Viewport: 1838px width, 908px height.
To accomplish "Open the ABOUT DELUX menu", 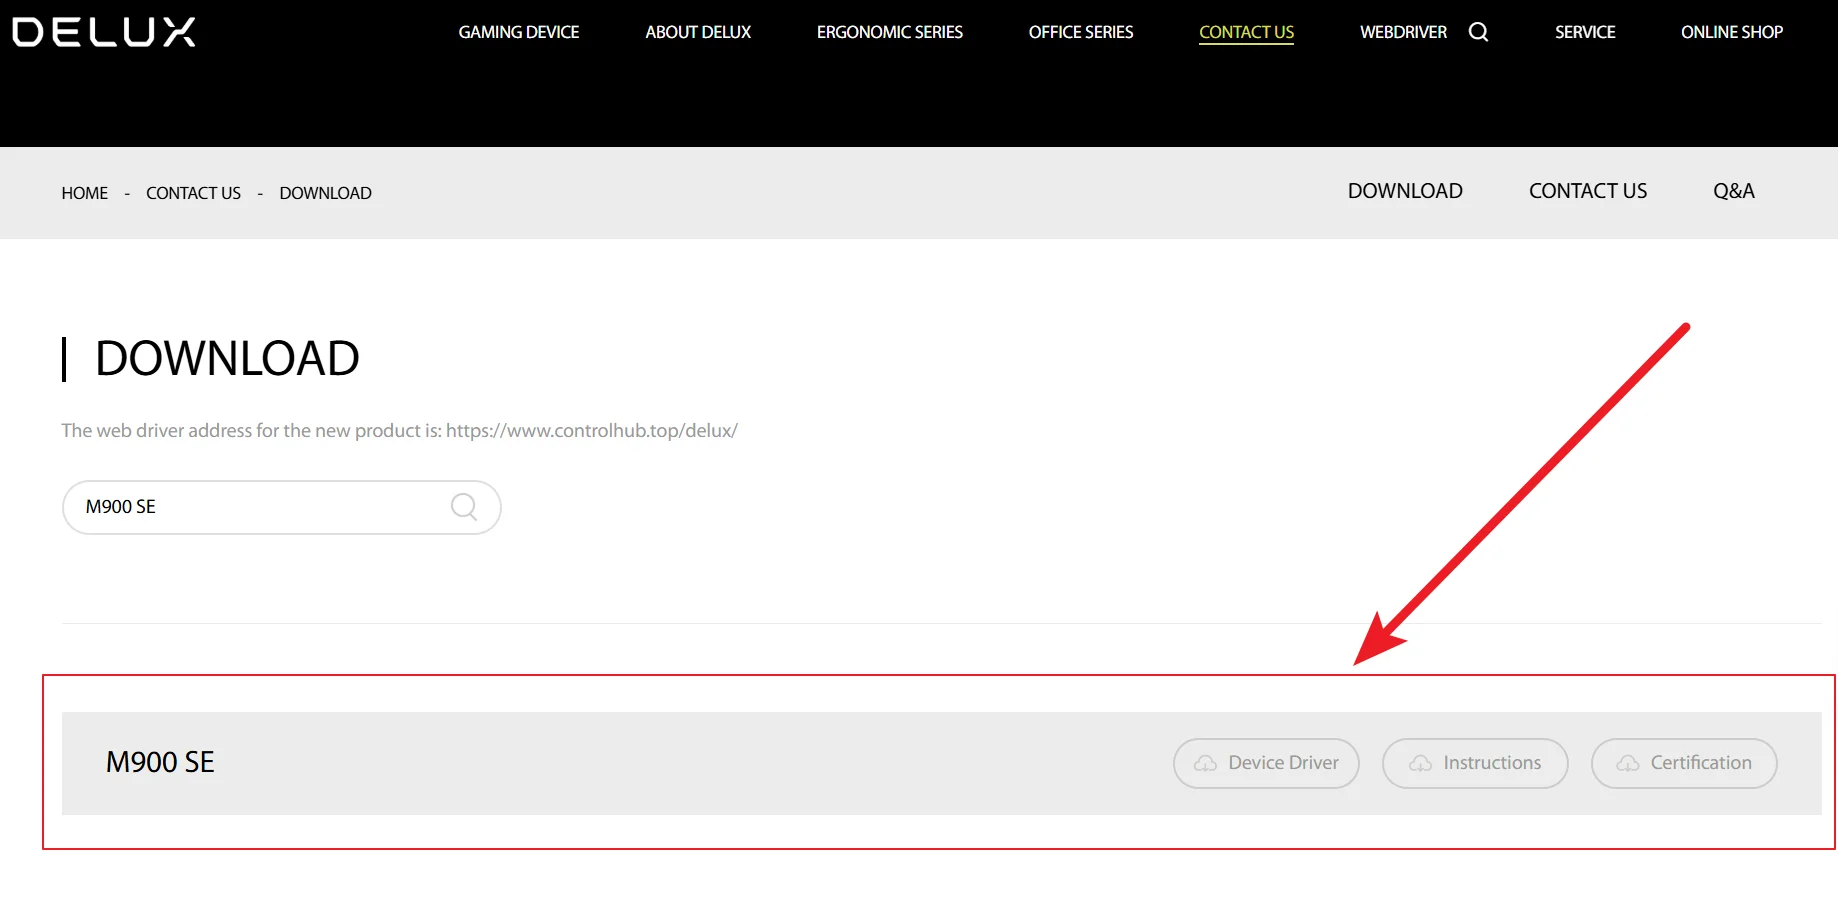I will [x=698, y=32].
